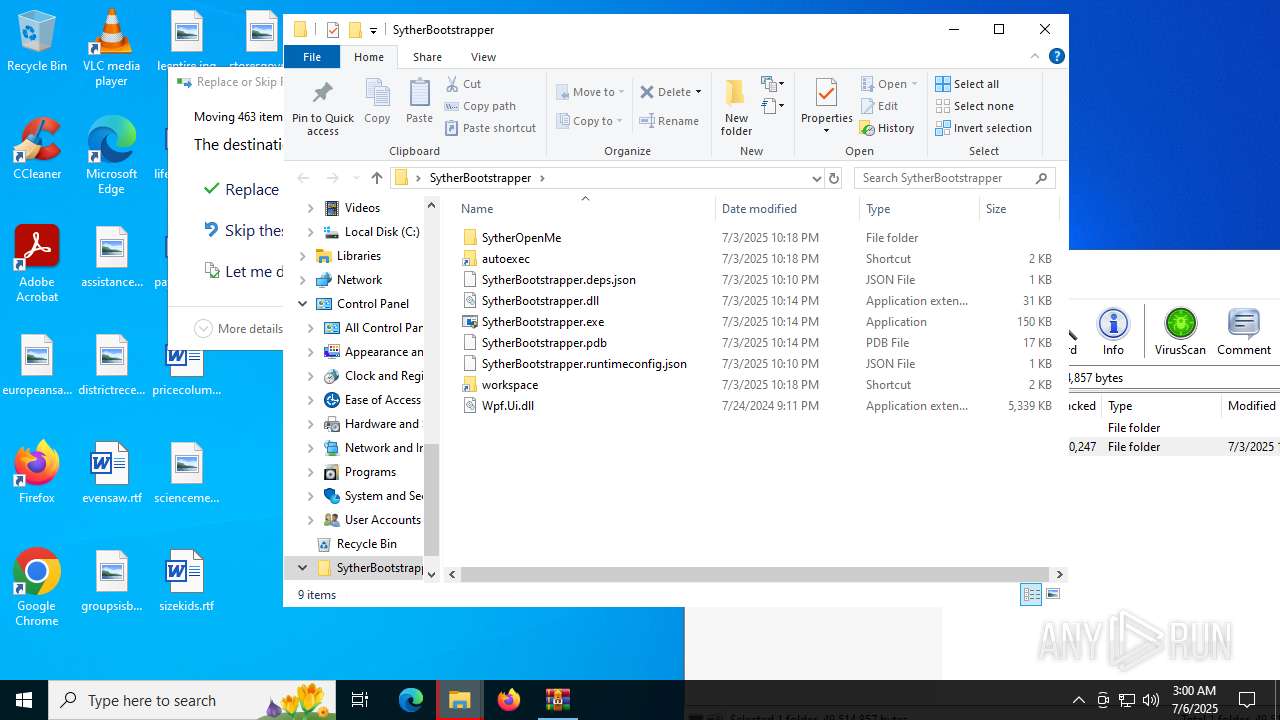Refresh the SytherBootstrapper folder view
1280x720 pixels.
click(834, 178)
